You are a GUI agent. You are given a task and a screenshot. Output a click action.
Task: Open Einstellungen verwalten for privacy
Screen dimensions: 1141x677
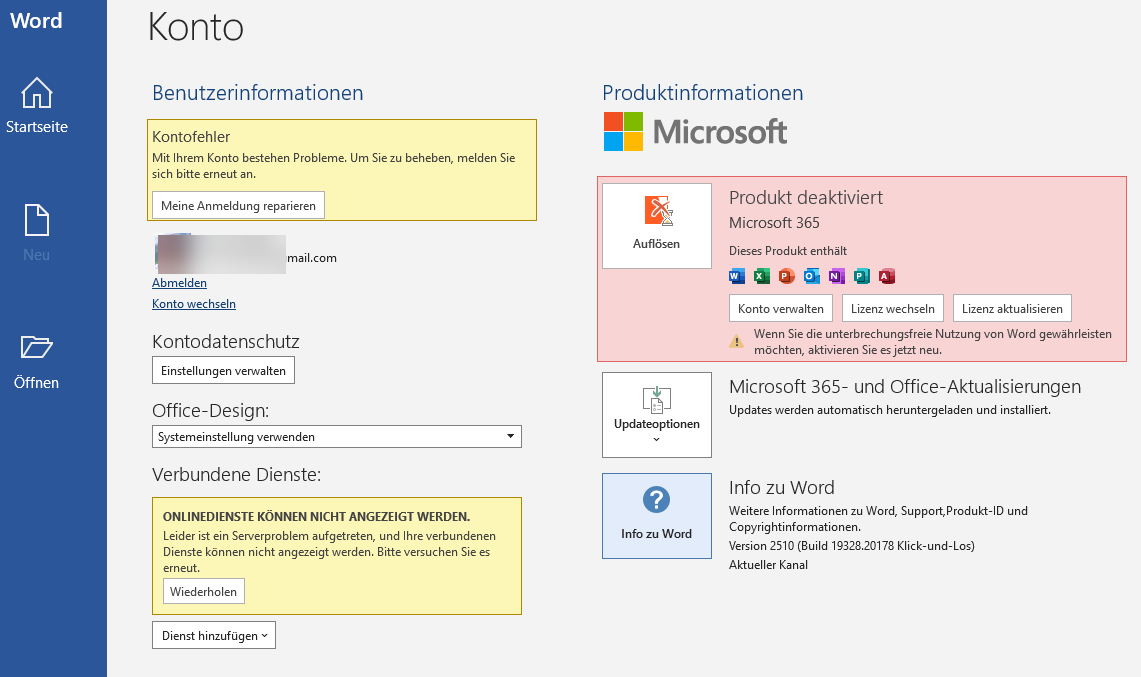coord(223,371)
